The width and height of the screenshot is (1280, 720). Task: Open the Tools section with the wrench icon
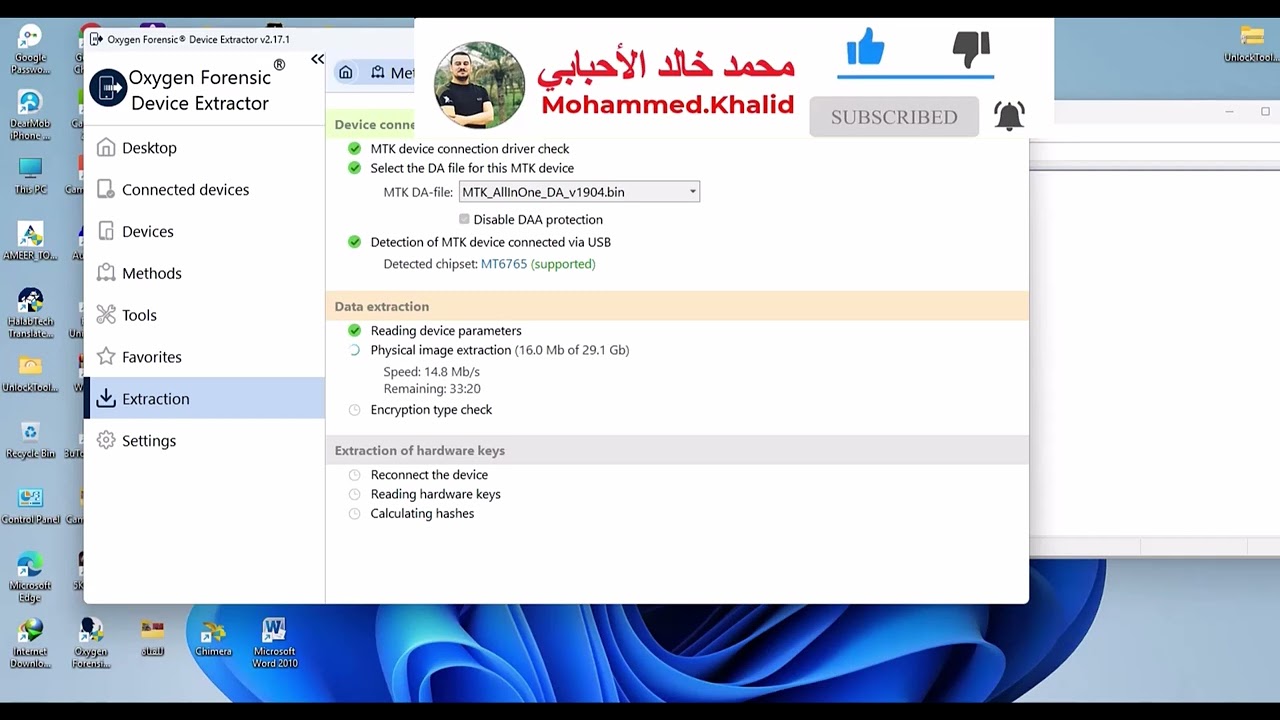[204, 316]
